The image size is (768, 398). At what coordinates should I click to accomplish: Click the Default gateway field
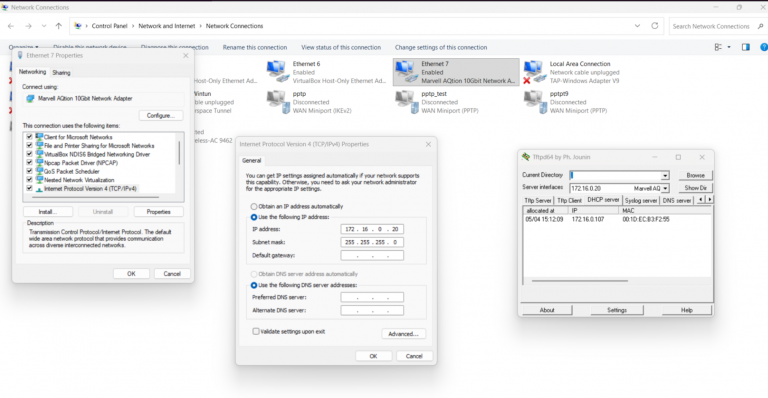coord(372,256)
